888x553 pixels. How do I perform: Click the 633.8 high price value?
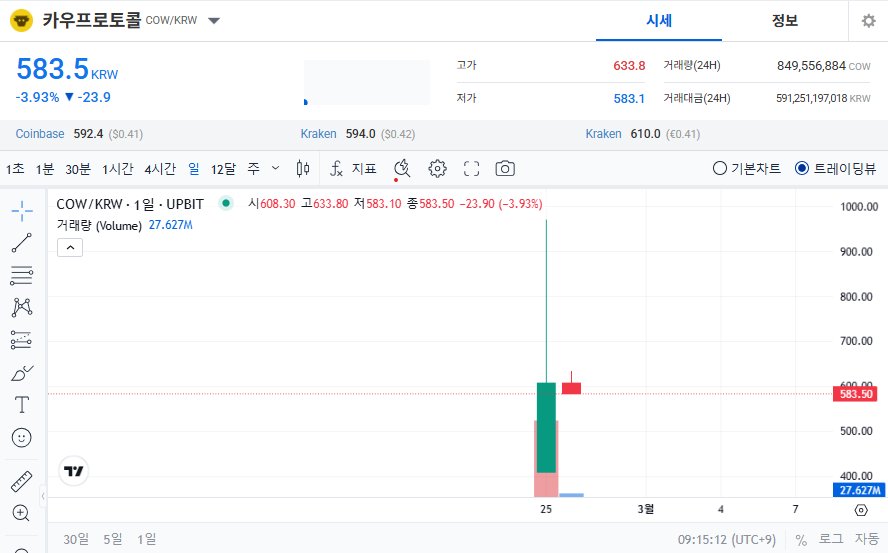[629, 66]
